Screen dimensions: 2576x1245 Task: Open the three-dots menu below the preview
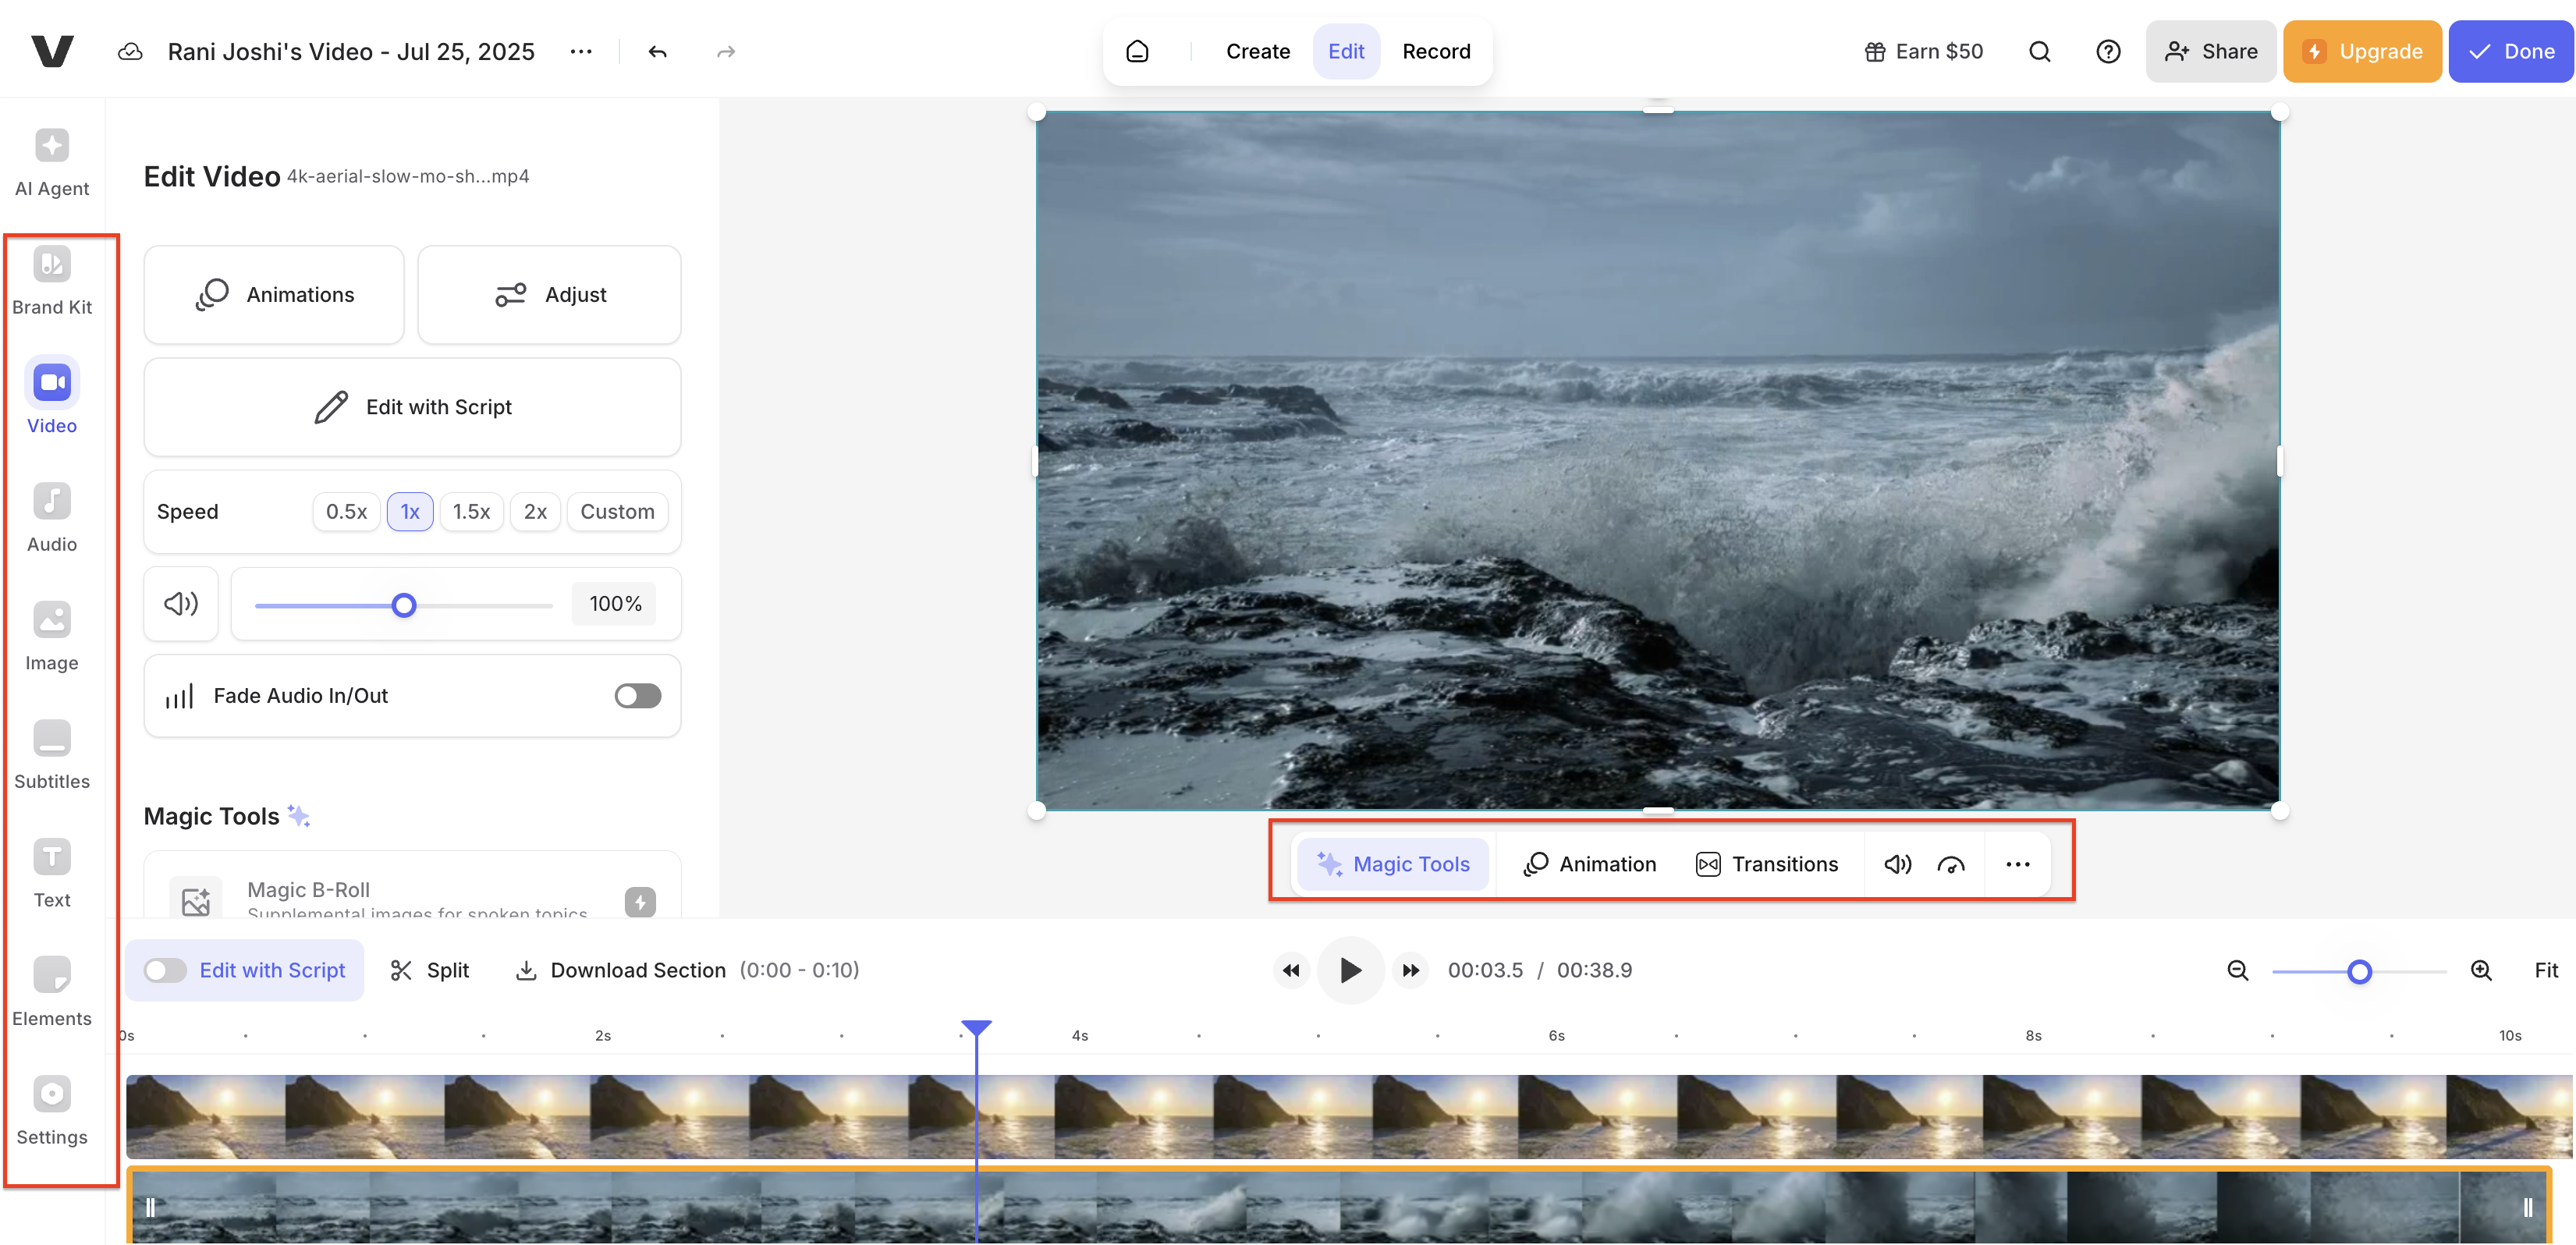2017,864
